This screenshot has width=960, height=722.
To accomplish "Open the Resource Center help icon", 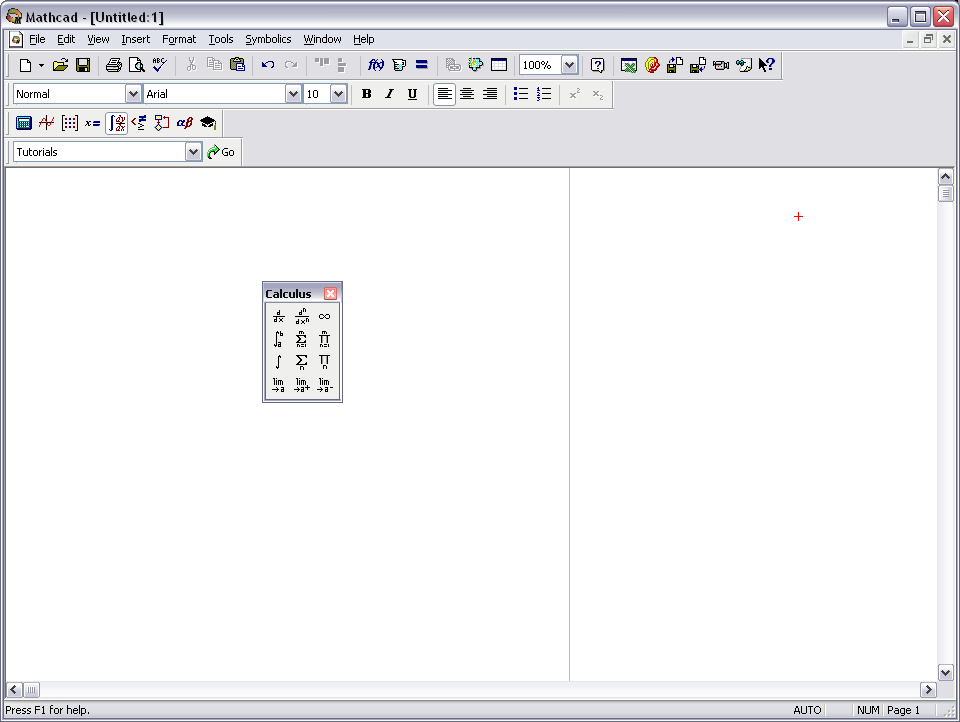I will tap(598, 65).
